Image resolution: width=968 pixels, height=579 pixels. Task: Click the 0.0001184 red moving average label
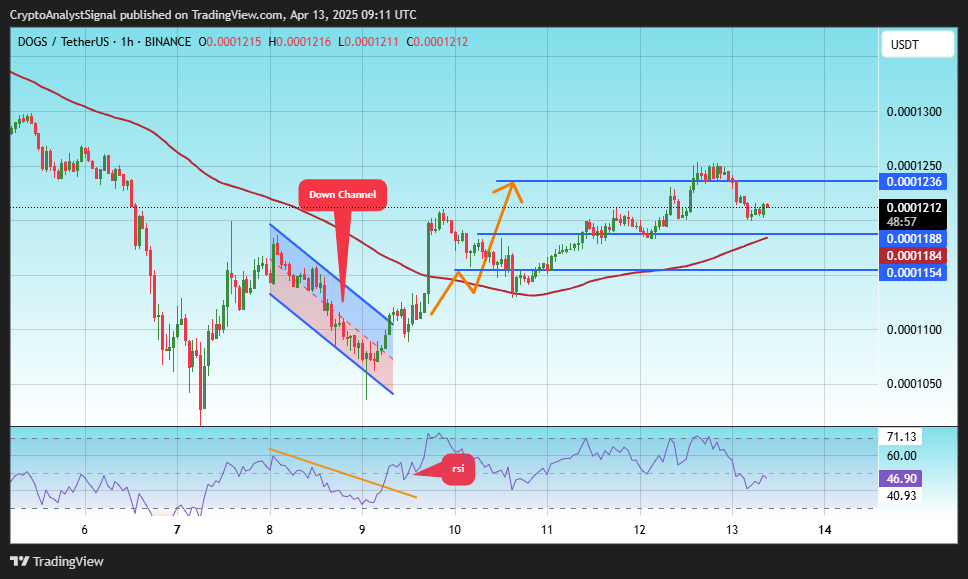(x=912, y=256)
